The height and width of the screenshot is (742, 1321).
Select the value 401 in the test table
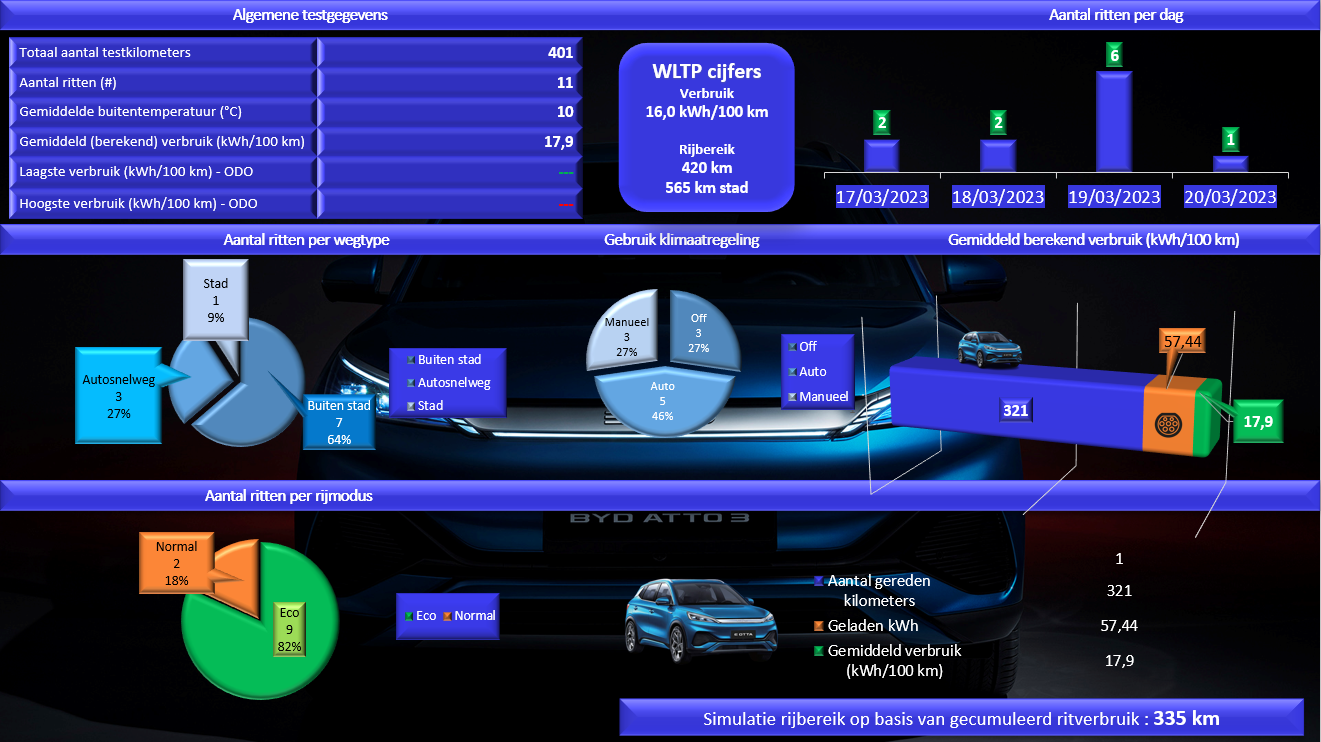coord(561,52)
